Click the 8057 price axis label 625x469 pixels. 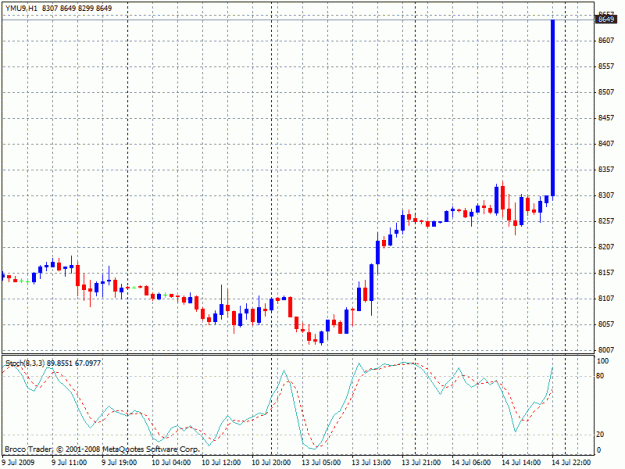coord(606,324)
